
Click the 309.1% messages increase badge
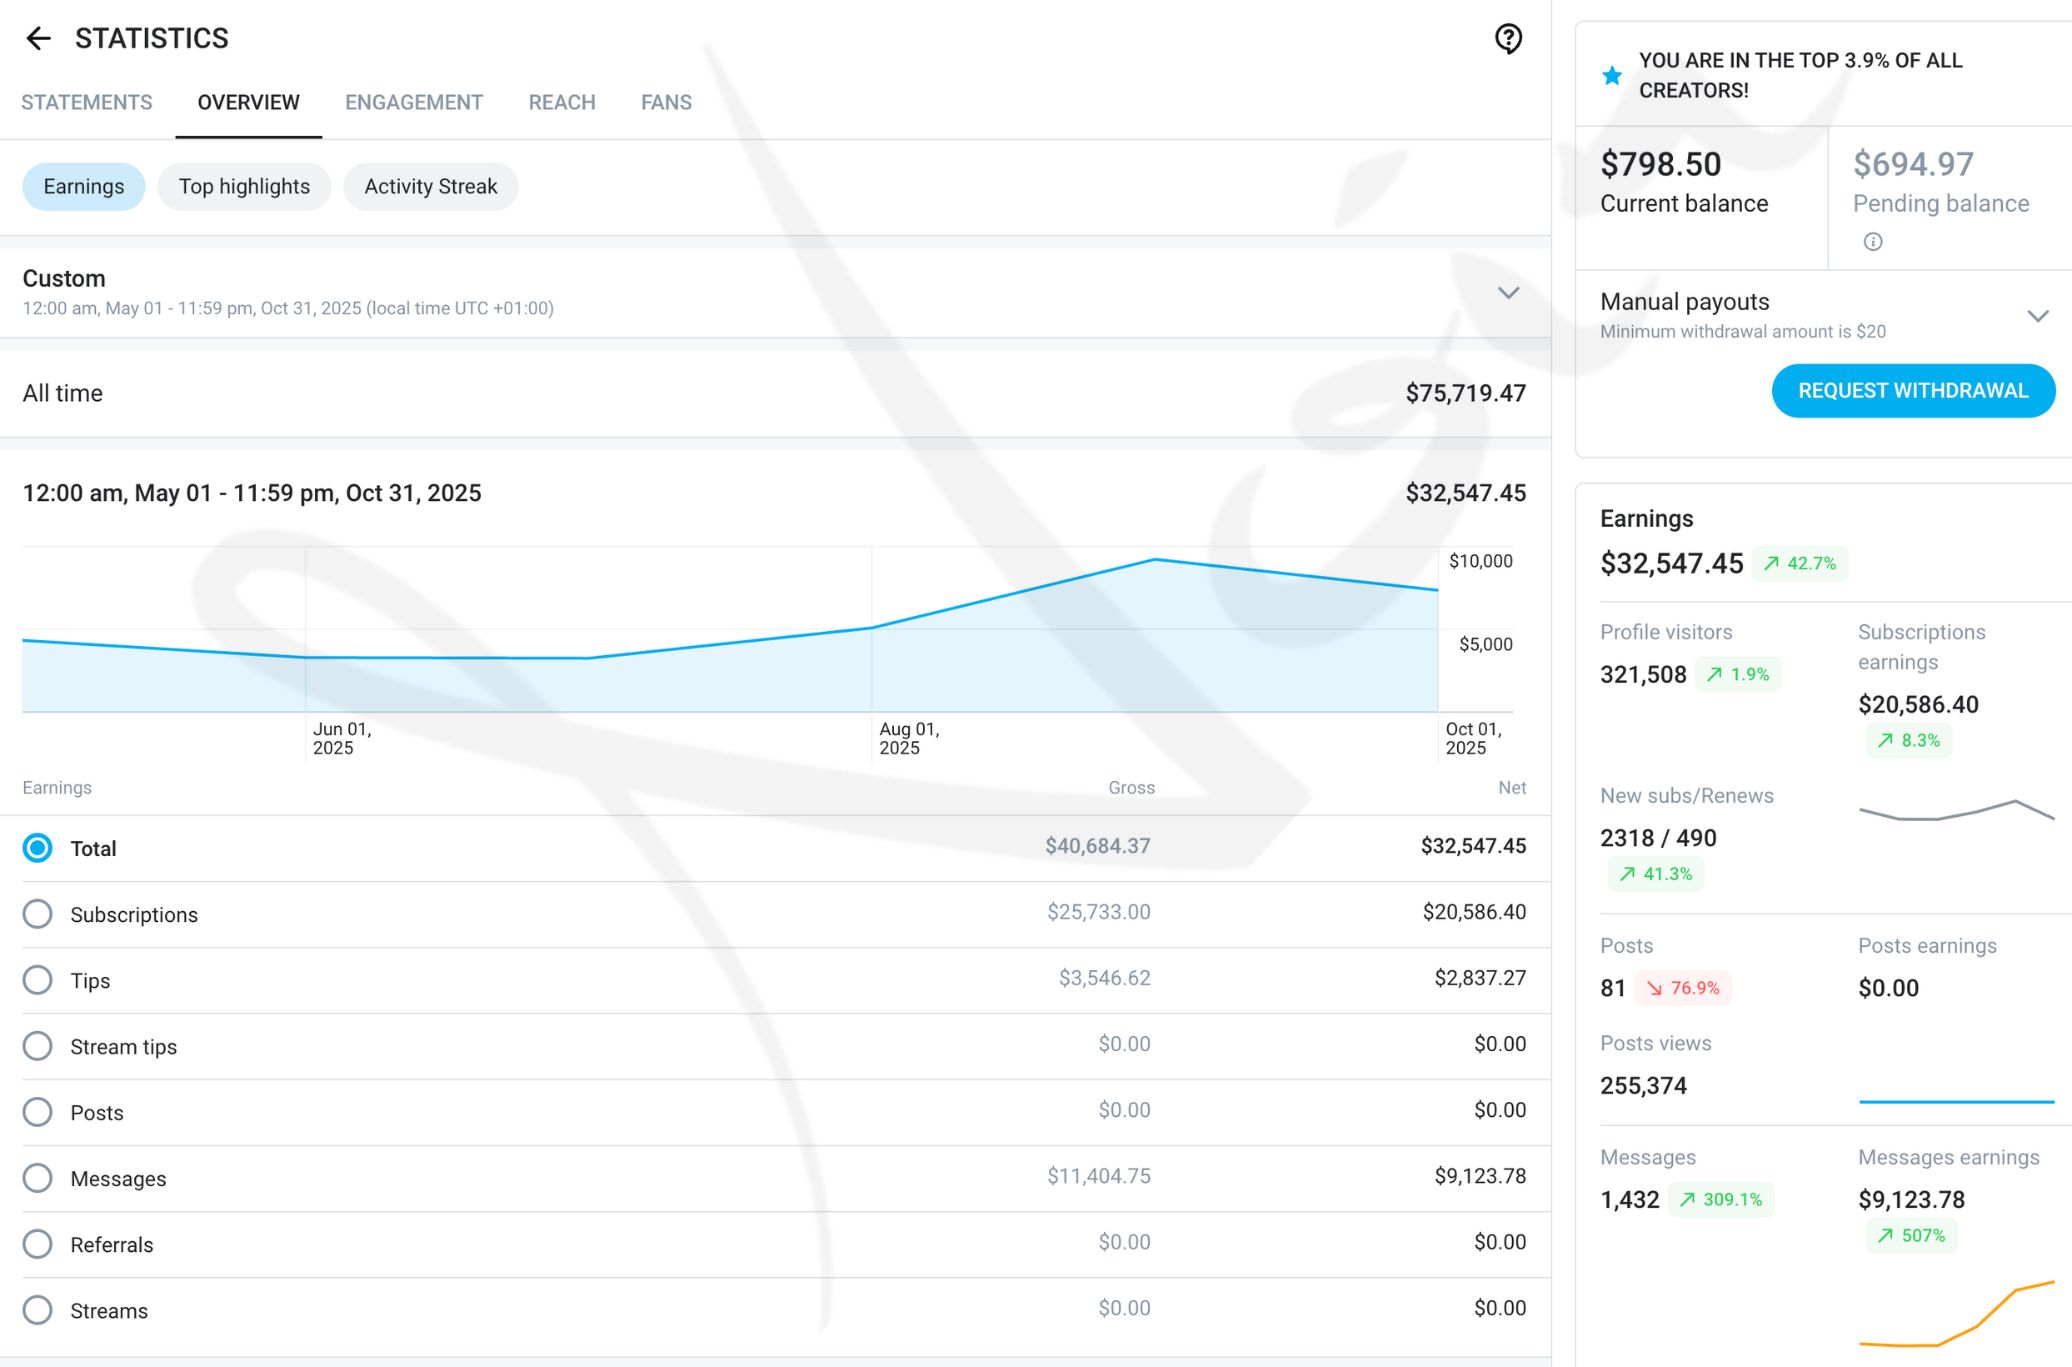1721,1199
